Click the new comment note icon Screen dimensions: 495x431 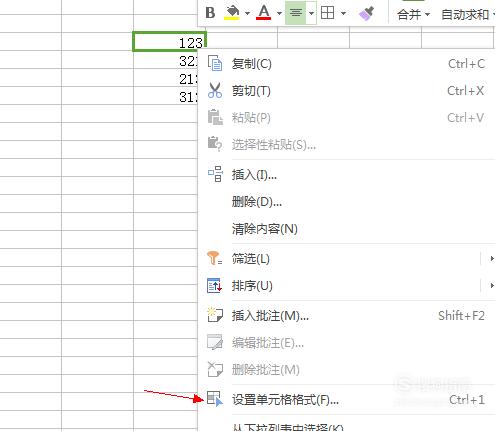click(215, 315)
